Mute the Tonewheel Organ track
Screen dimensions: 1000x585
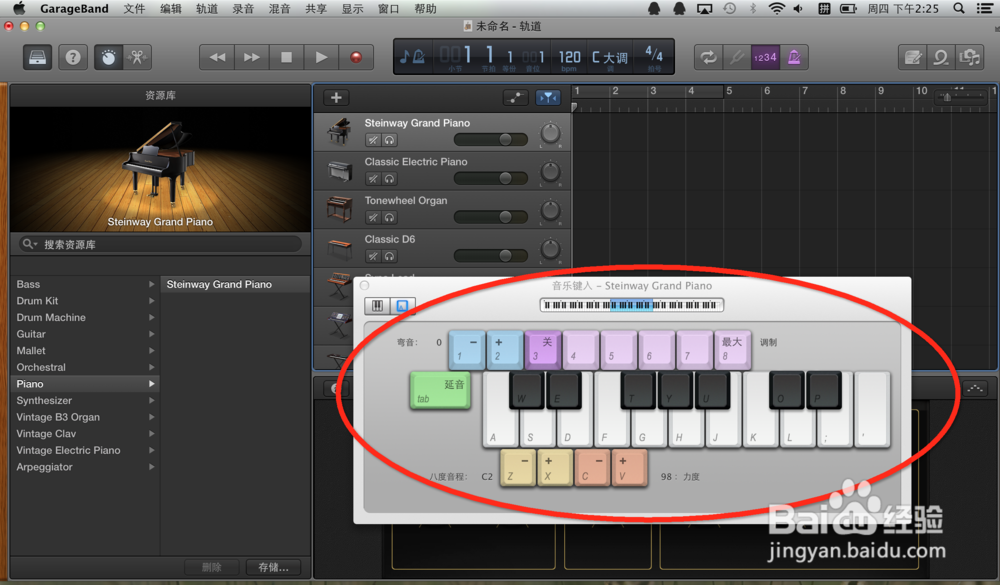373,218
